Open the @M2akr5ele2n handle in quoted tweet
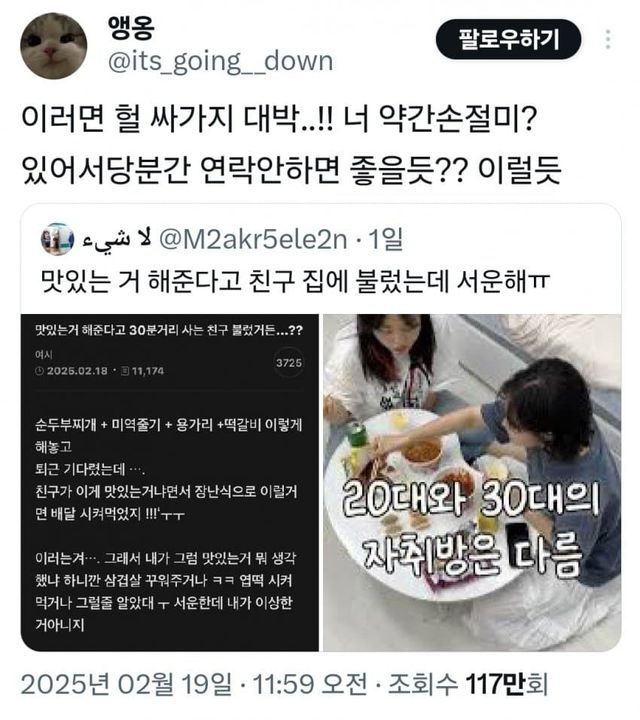Screen dimensions: 640x720 [253, 239]
